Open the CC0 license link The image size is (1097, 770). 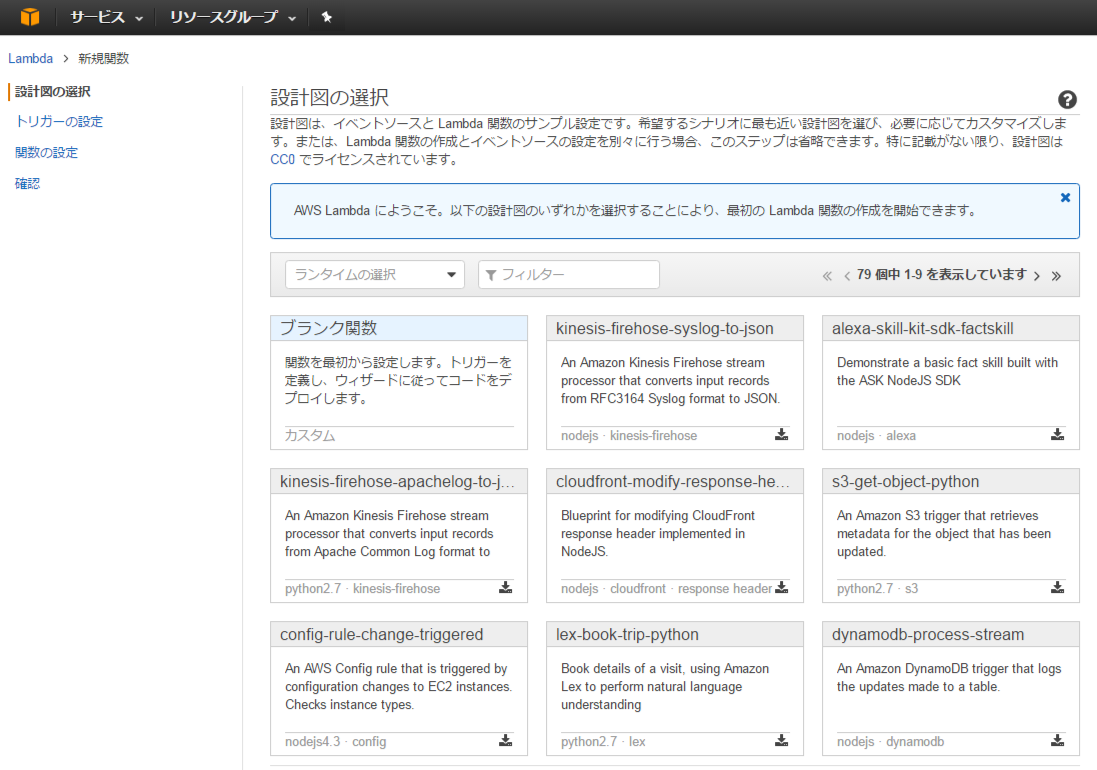(283, 159)
